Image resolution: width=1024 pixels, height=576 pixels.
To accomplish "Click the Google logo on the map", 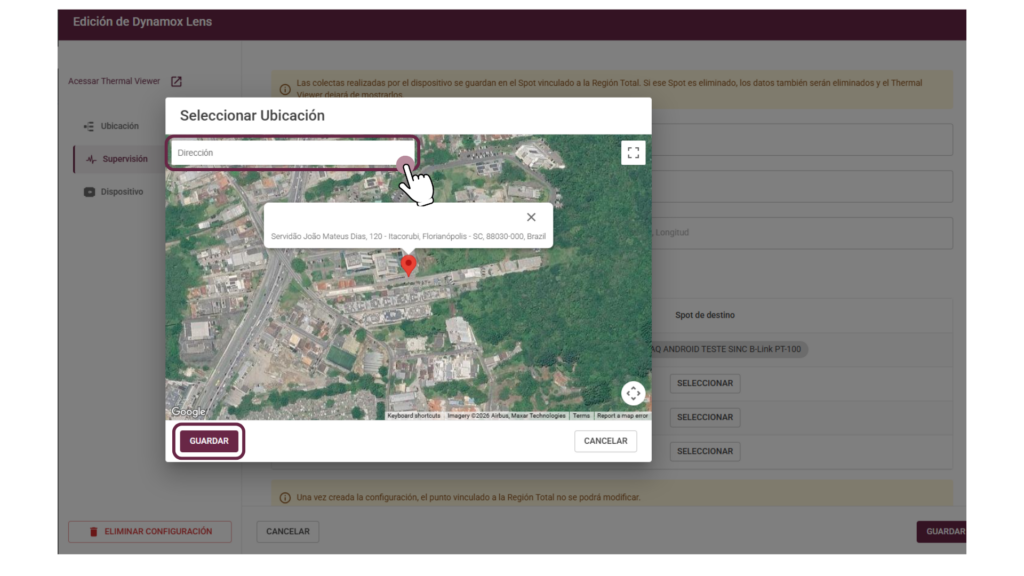I will point(188,411).
